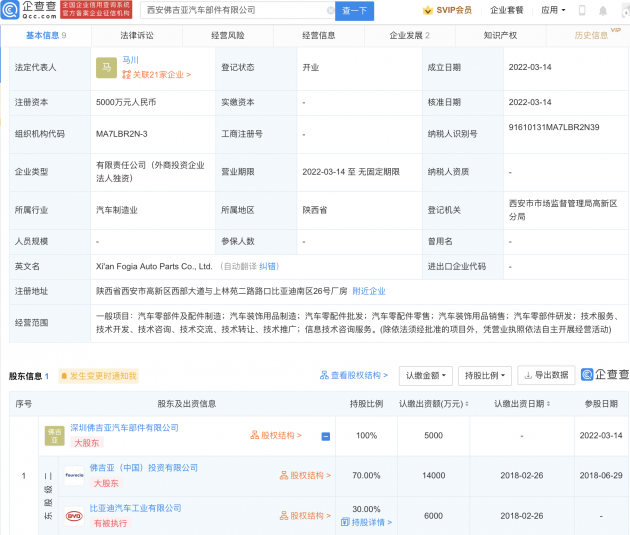Open 佛吉亚（中国）投资有限公司 link

click(143, 468)
